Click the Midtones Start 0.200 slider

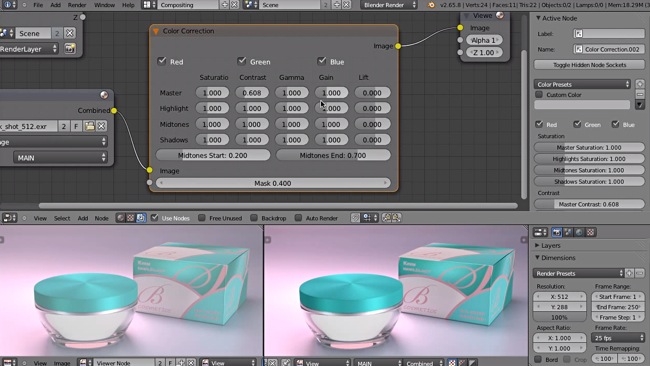tap(213, 155)
